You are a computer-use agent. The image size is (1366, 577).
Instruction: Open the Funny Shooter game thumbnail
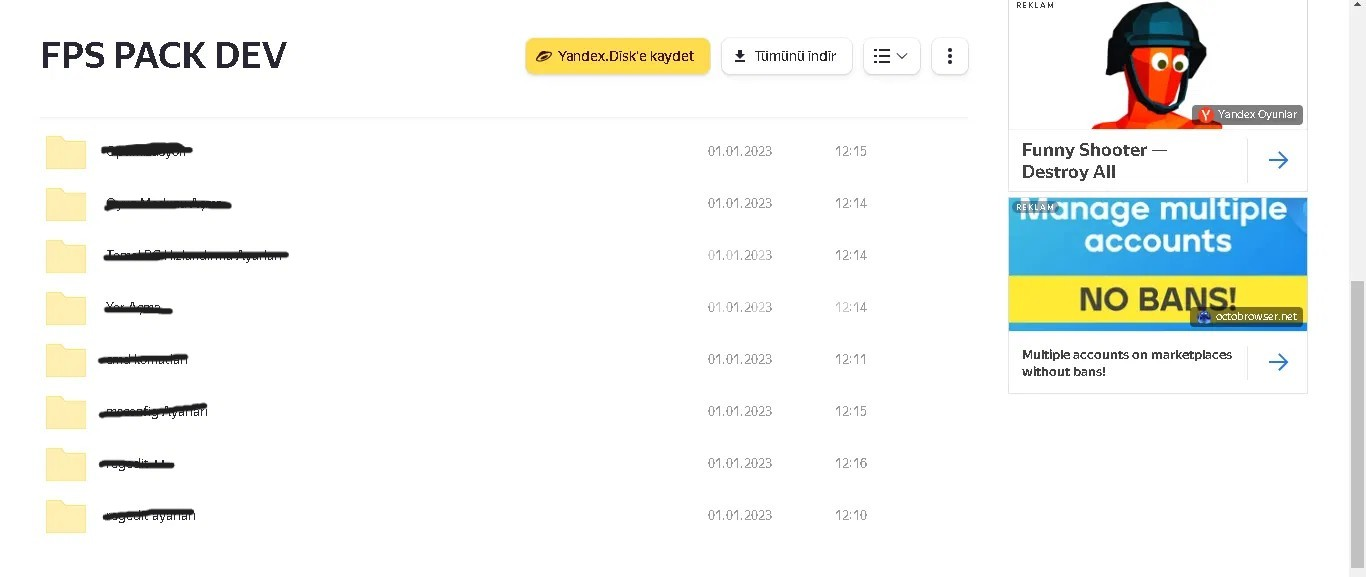tap(1158, 64)
